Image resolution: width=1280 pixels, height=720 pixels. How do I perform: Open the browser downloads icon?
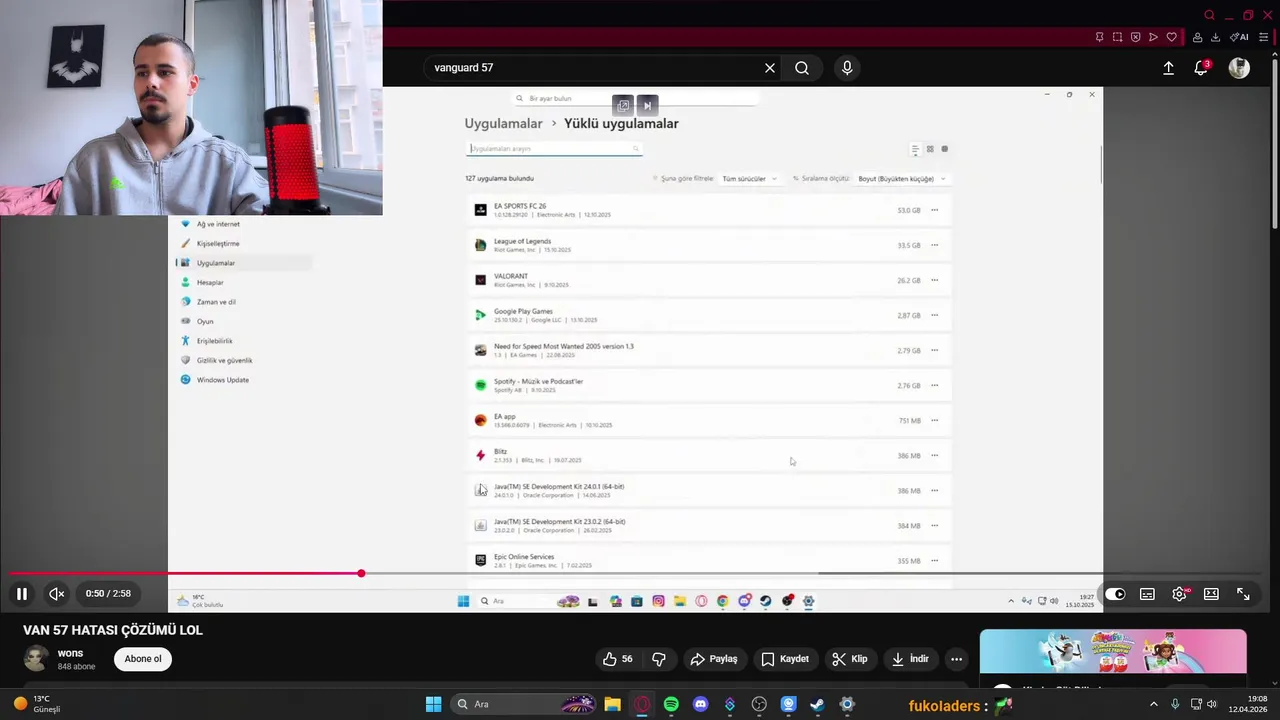coord(1215,37)
